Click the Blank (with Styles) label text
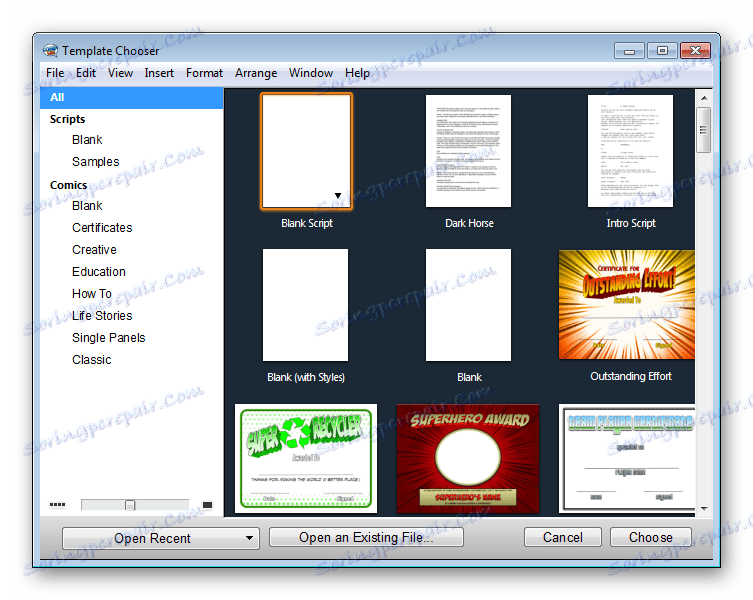The image size is (753, 600). (x=306, y=378)
